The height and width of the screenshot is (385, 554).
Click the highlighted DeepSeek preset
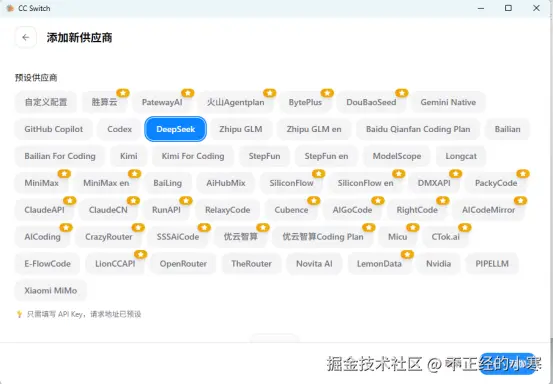pos(176,129)
